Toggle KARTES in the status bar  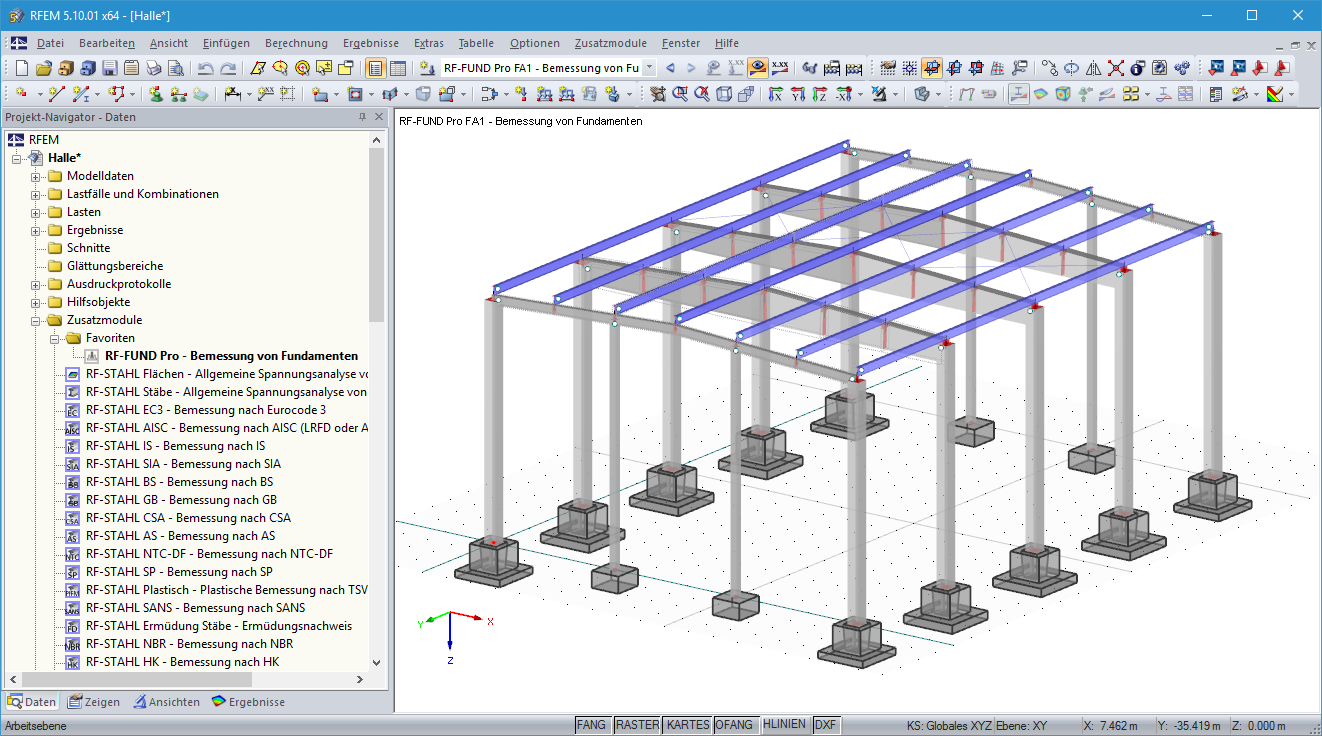[x=688, y=725]
